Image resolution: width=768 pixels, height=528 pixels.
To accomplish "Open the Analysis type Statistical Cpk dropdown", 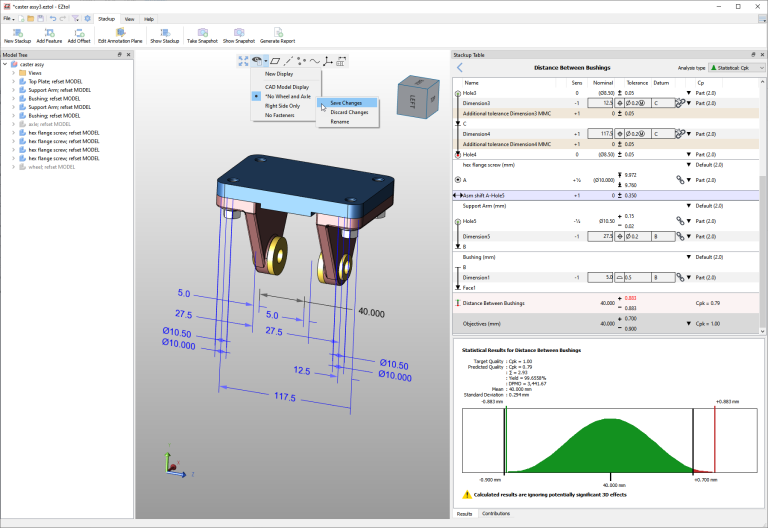I will click(x=737, y=68).
